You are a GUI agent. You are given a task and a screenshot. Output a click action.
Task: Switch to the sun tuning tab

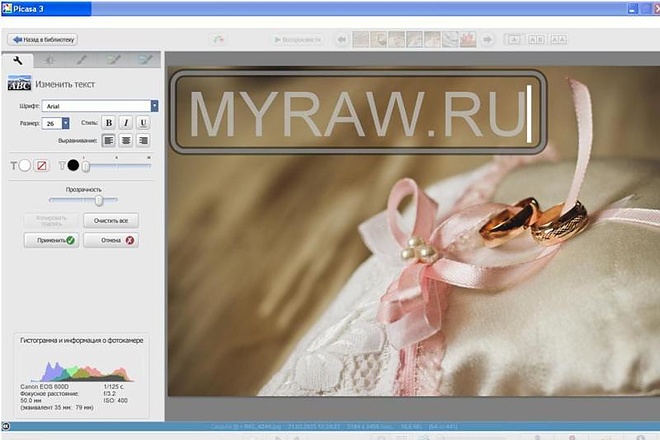50,60
